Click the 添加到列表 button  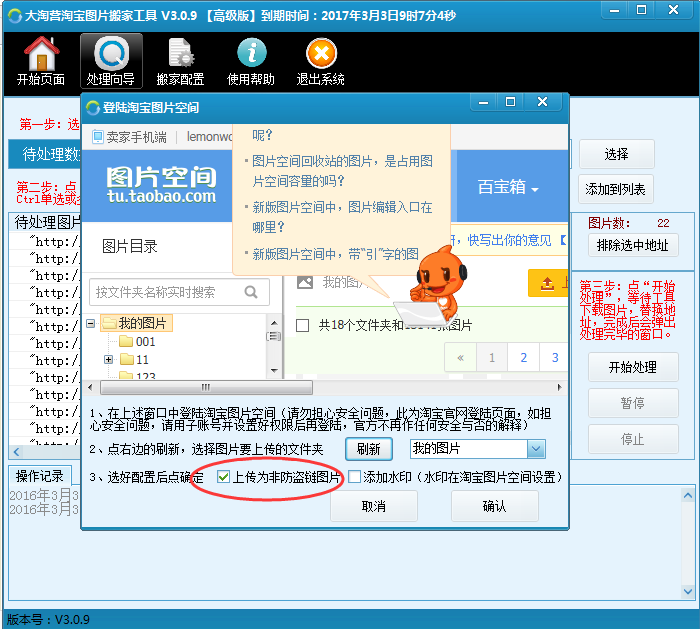pyautogui.click(x=616, y=190)
